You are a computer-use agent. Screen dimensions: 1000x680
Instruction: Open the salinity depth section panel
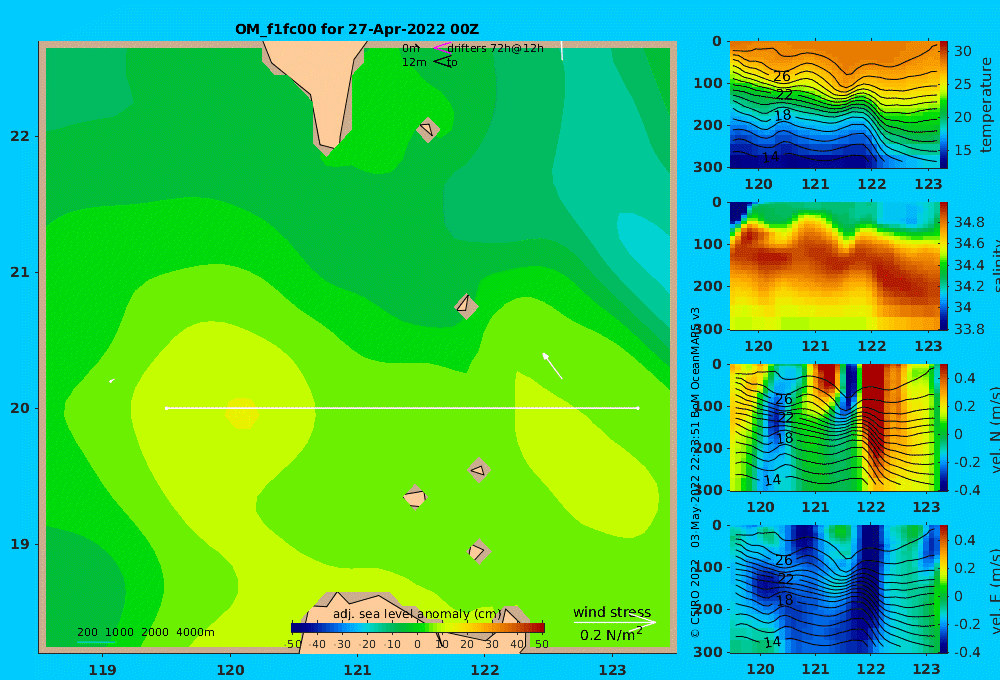834,266
